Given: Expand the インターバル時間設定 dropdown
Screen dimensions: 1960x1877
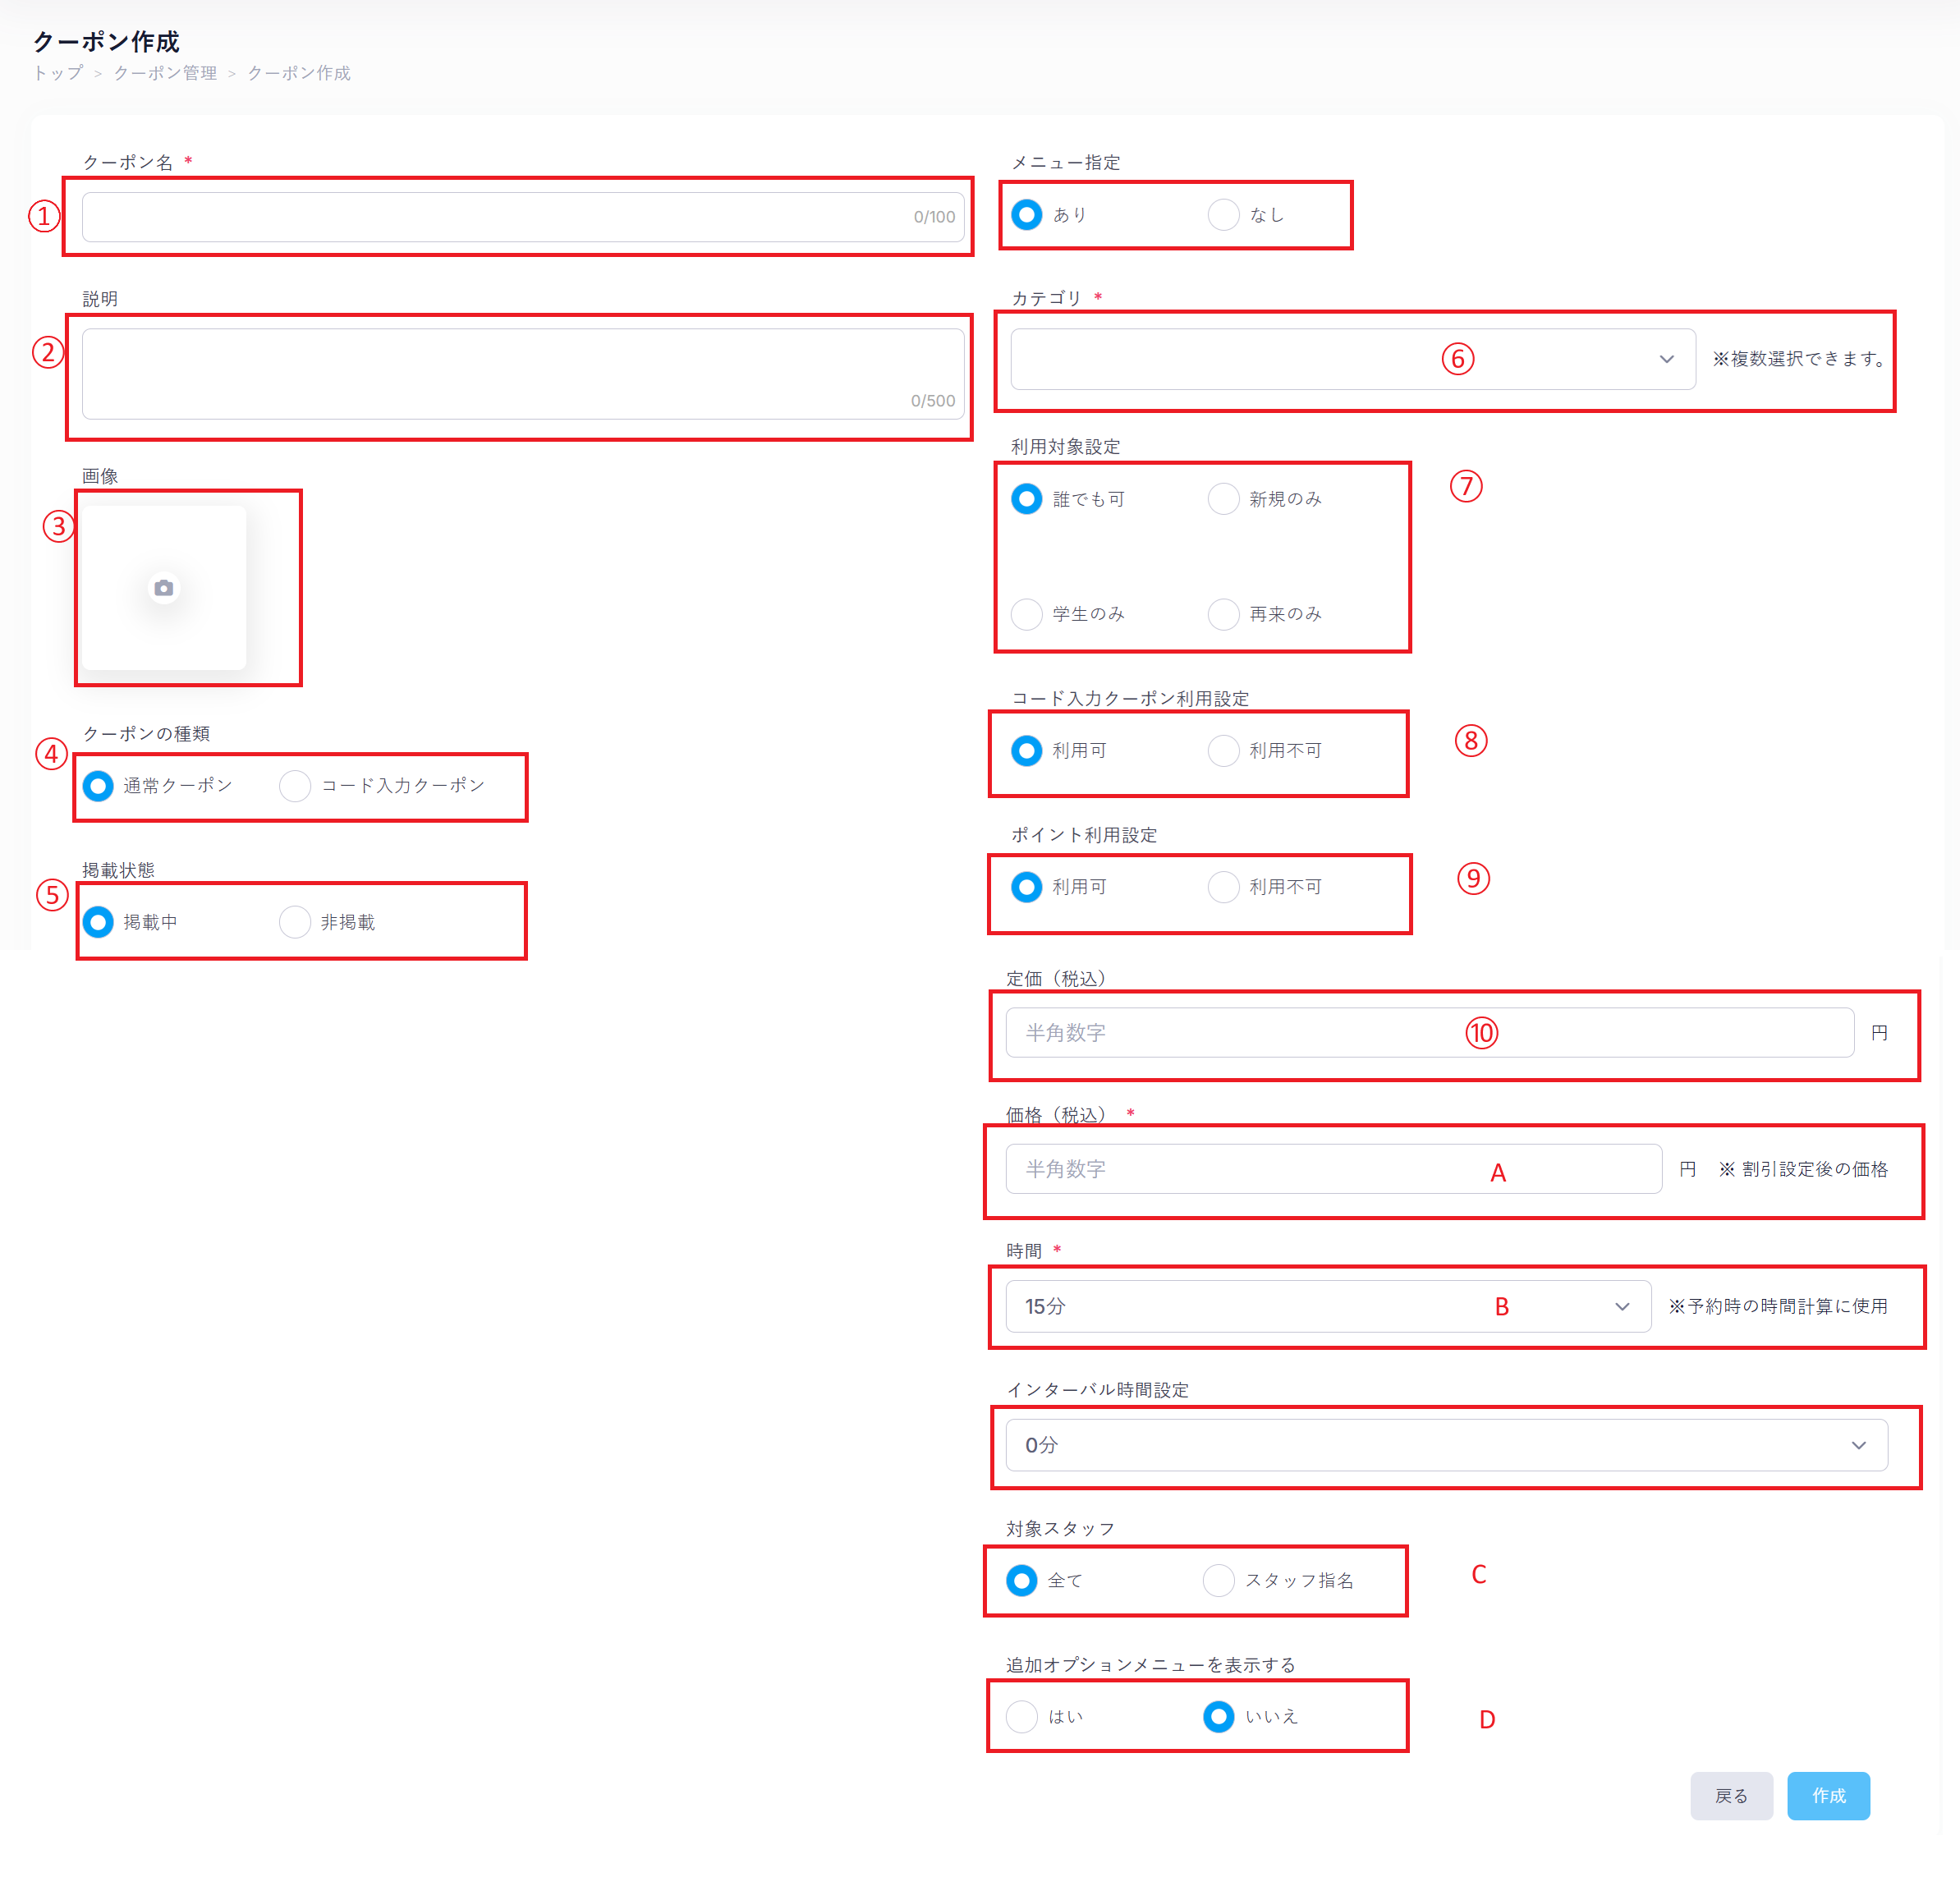Looking at the screenshot, I should coord(1445,1445).
